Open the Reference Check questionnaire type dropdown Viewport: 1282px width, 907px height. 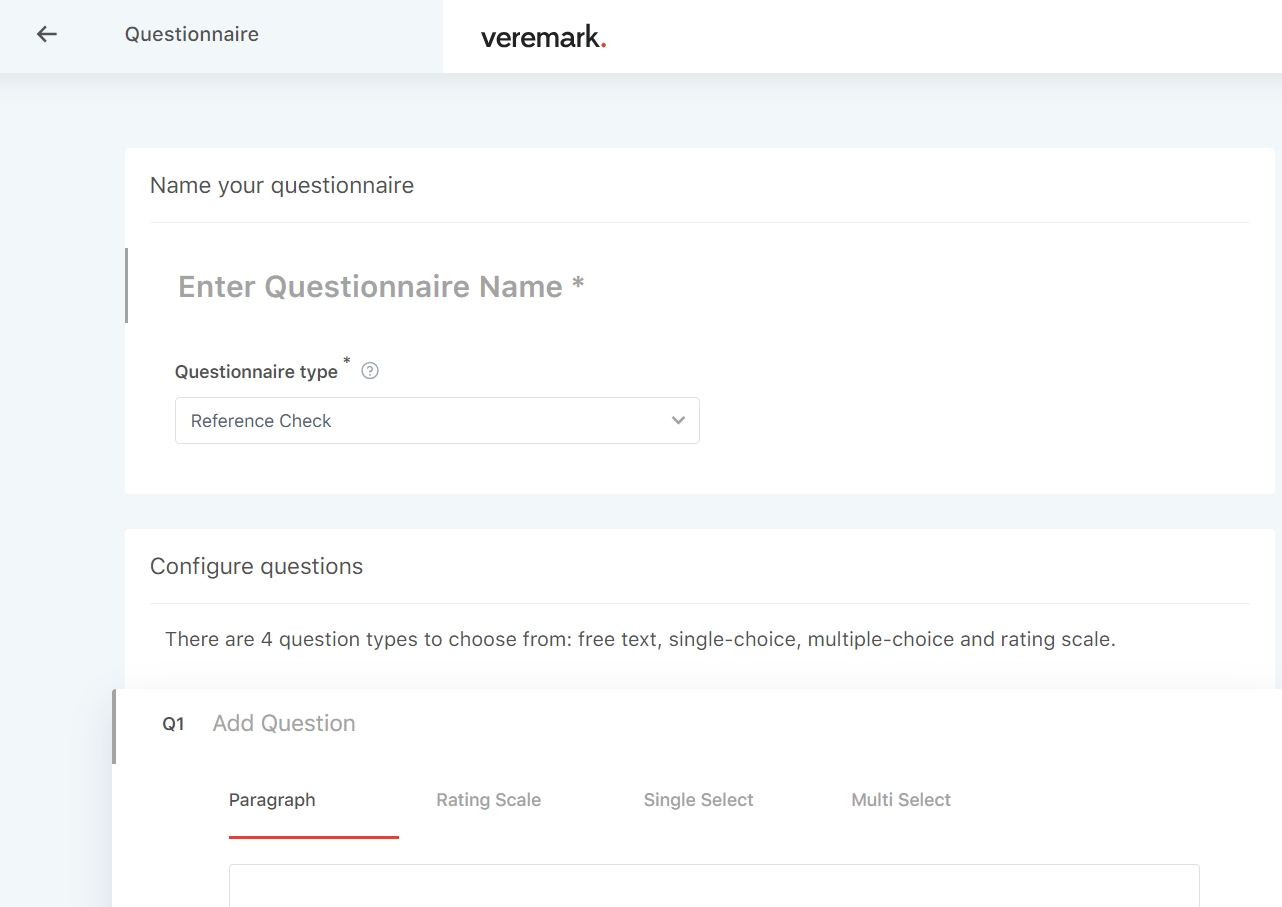point(437,420)
